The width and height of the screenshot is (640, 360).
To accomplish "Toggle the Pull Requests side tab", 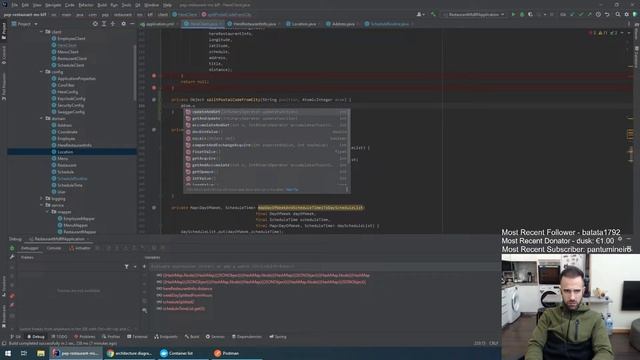I will tap(4, 87).
